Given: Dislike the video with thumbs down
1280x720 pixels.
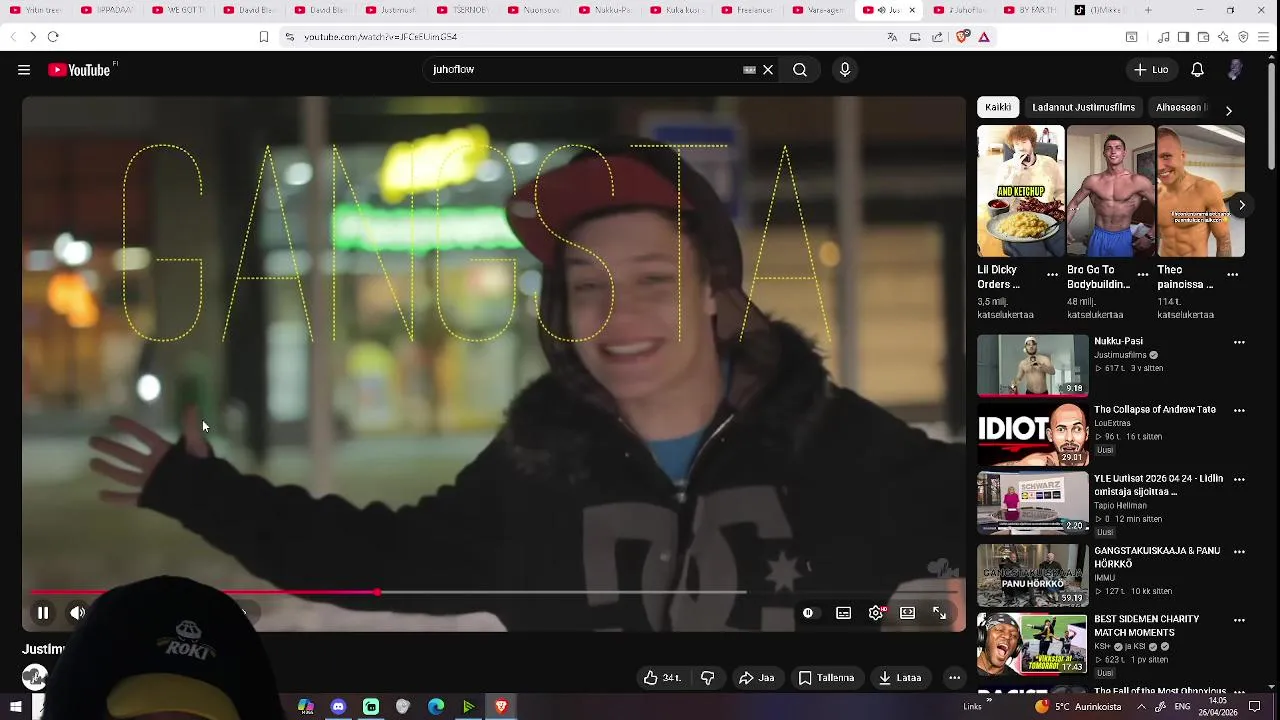Looking at the screenshot, I should (x=707, y=678).
